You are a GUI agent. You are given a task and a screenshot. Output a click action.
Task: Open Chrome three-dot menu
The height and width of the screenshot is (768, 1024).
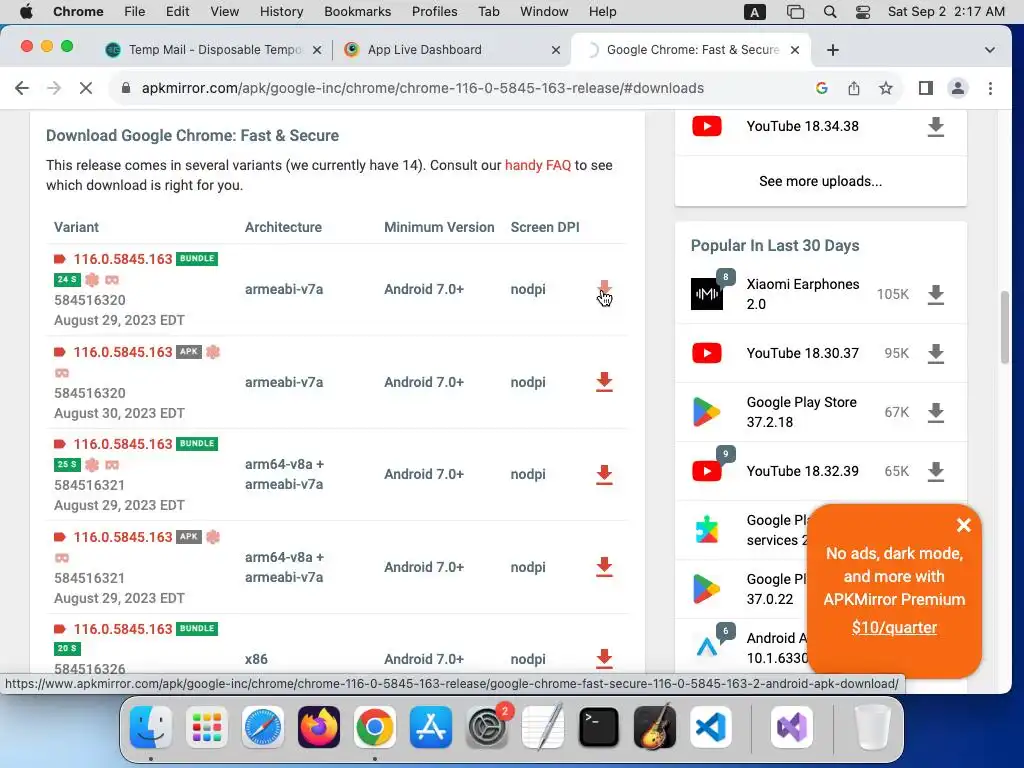click(990, 88)
